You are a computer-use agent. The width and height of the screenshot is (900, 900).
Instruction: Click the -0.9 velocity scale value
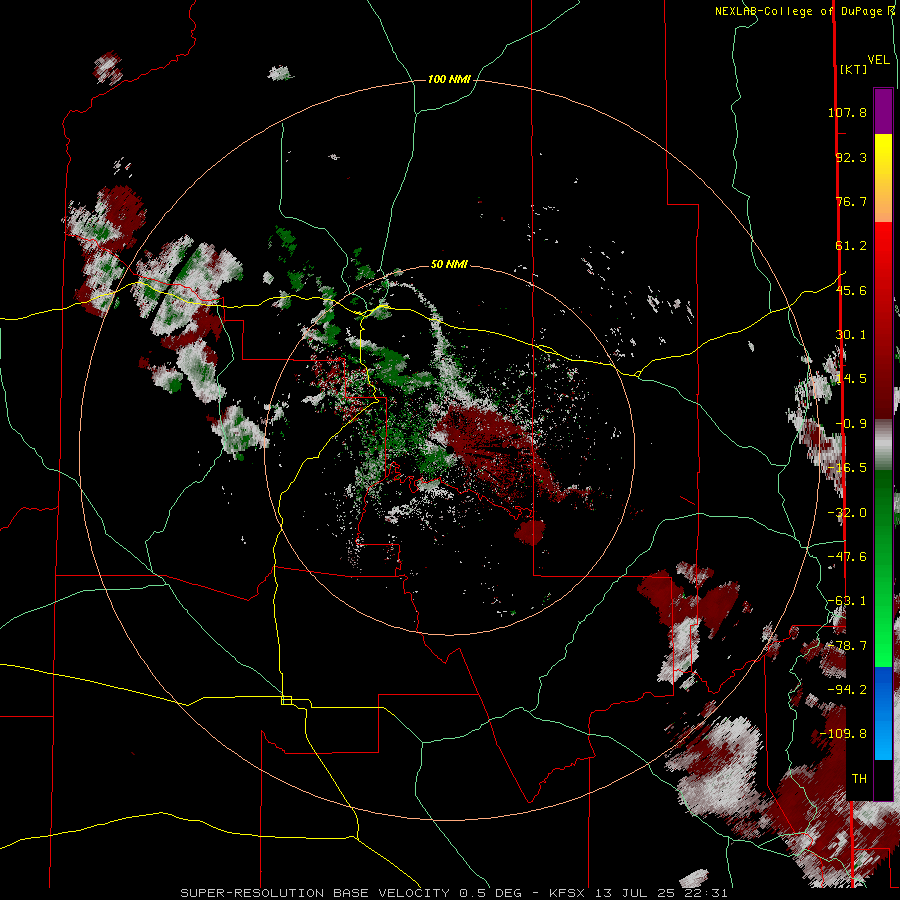(x=851, y=424)
